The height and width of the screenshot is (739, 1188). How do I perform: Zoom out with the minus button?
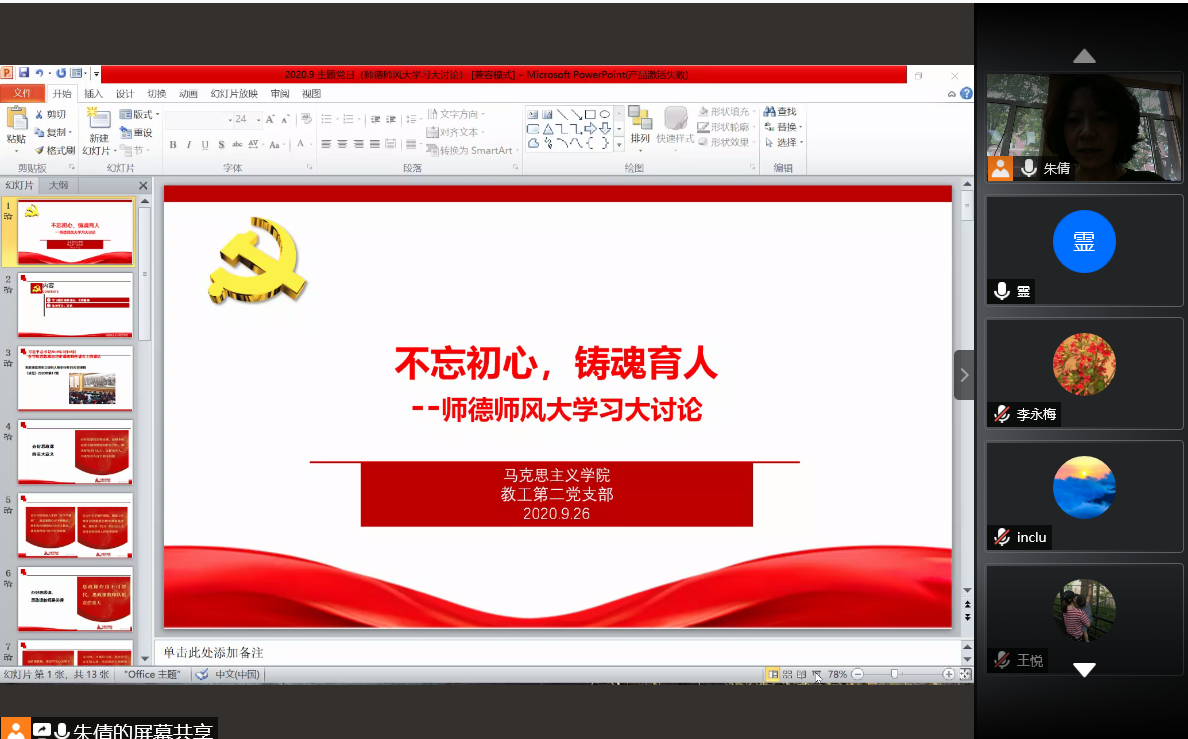pos(858,674)
